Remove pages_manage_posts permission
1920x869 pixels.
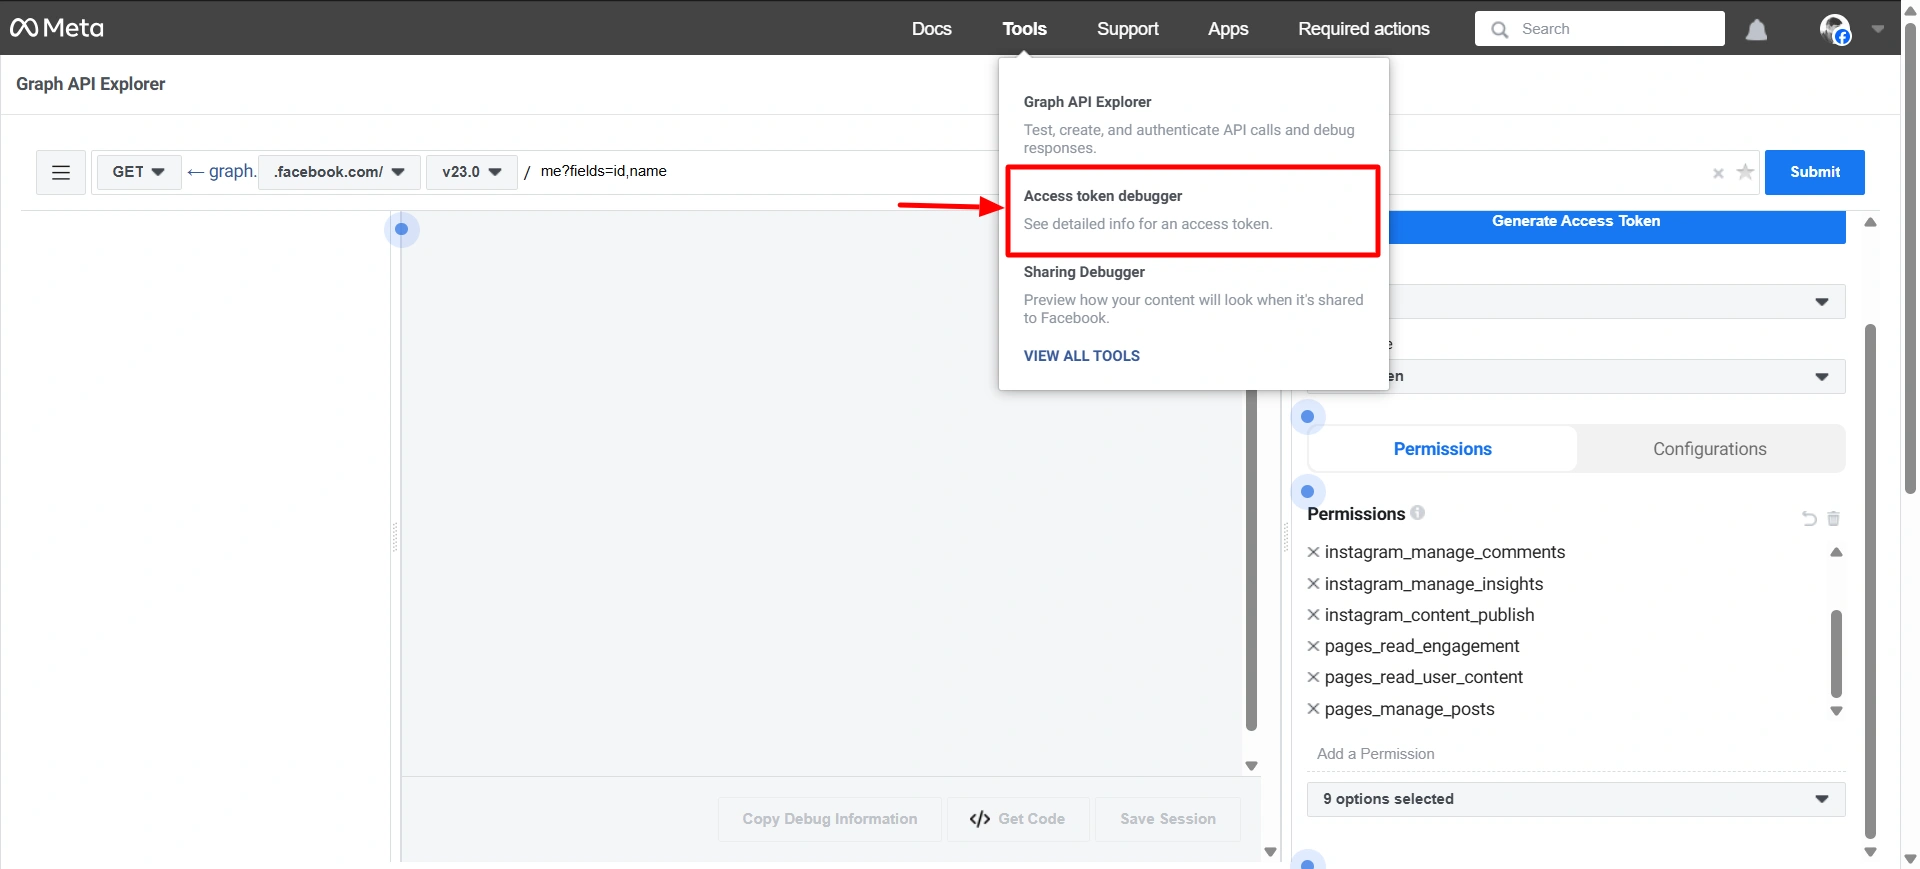click(1313, 709)
